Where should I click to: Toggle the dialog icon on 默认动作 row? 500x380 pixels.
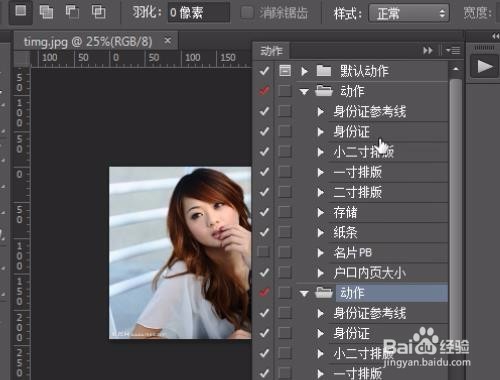(x=285, y=71)
